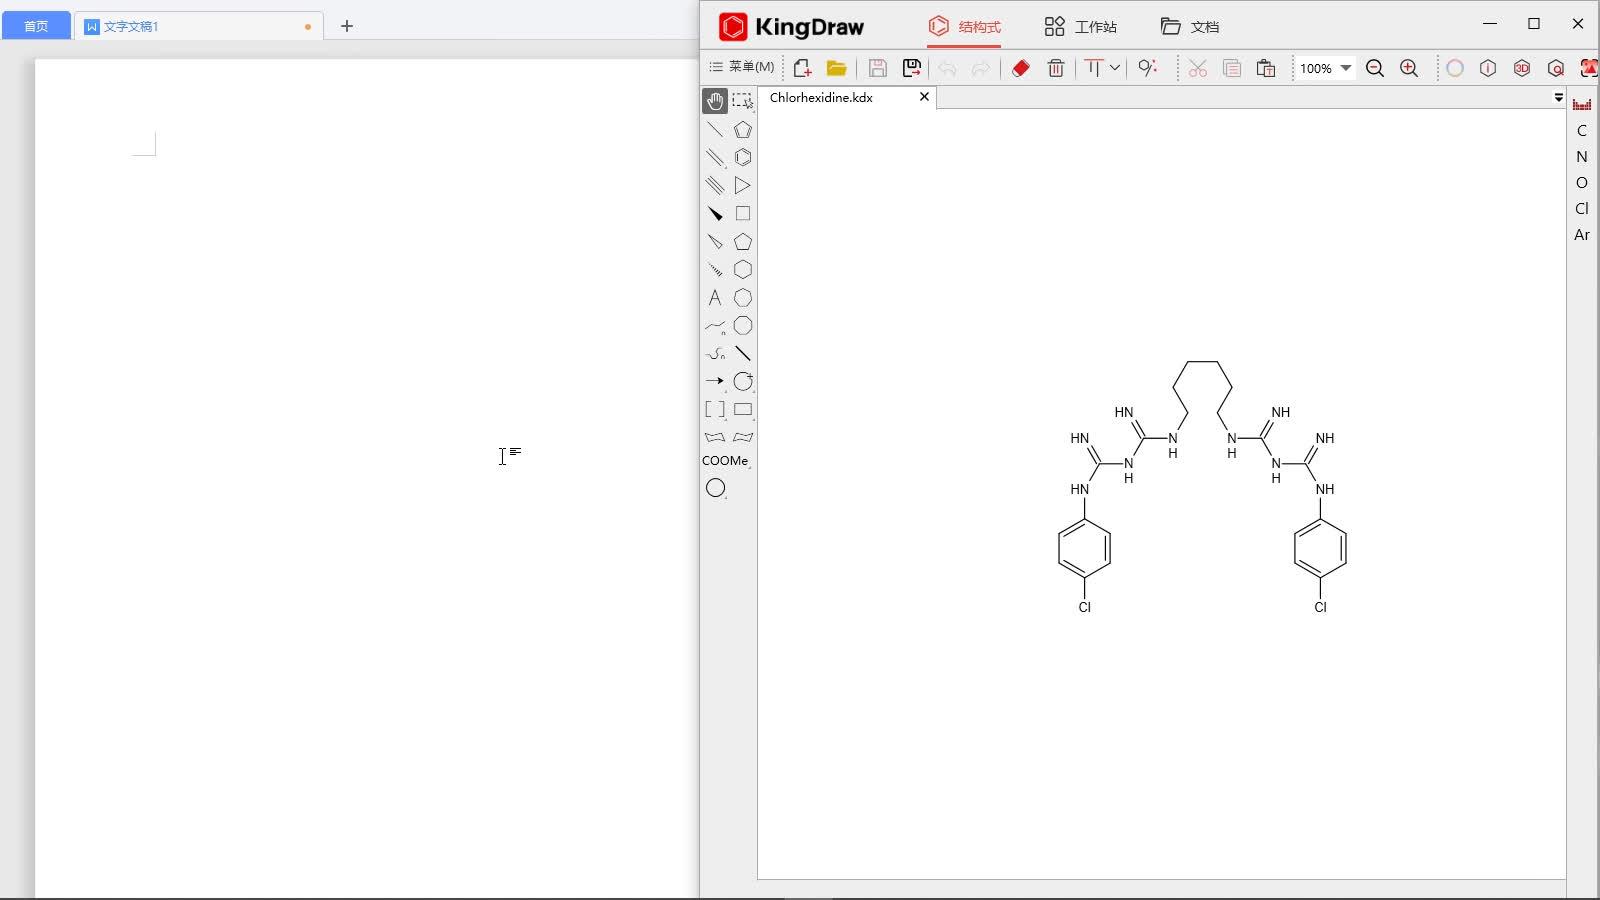This screenshot has height=900, width=1600.
Task: Select the COOMe functional group template
Action: 725,460
